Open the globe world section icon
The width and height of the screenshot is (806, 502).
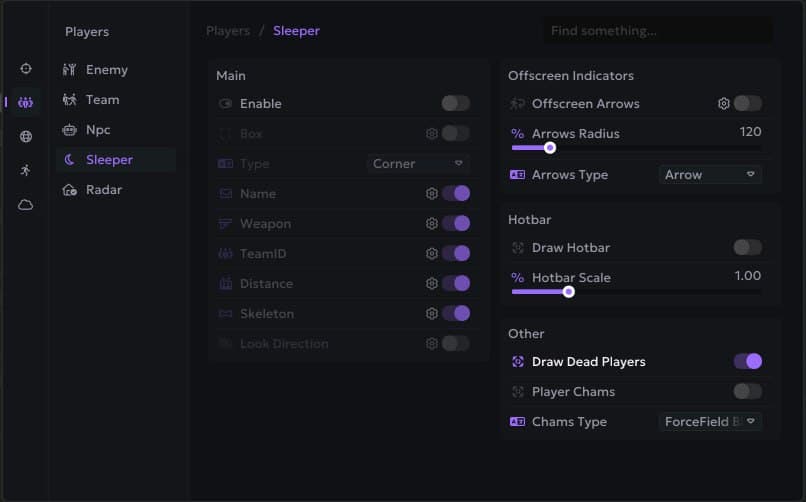(x=26, y=136)
